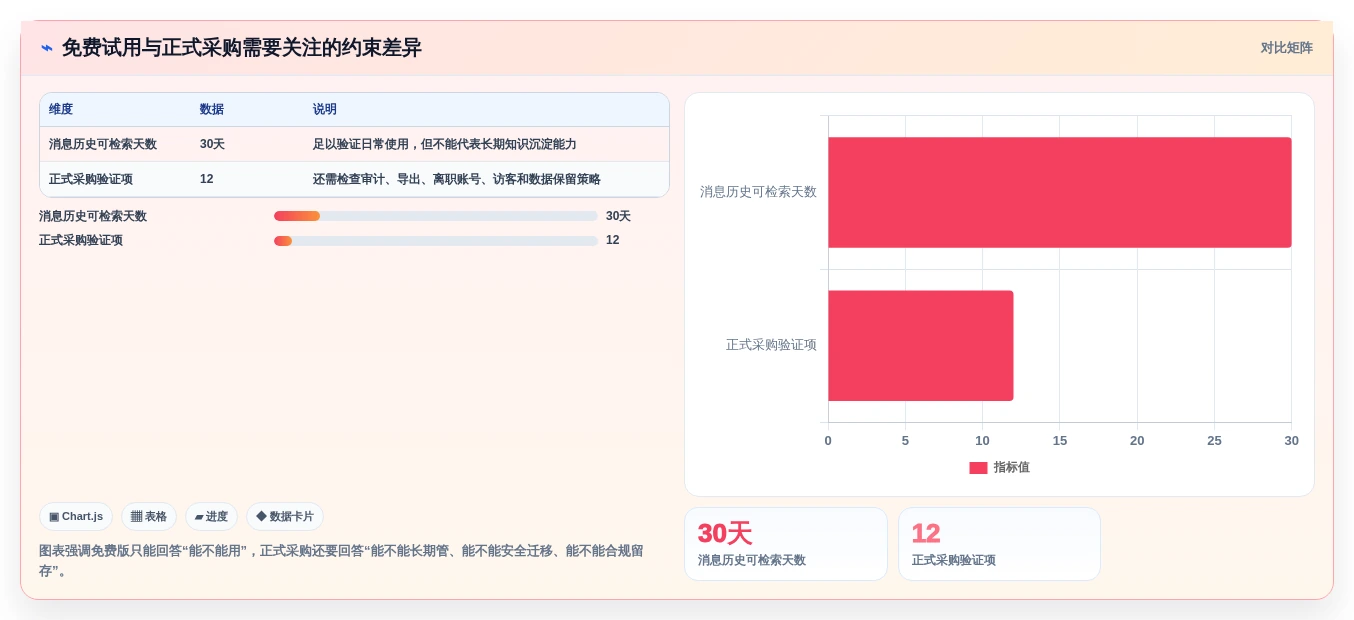Select the 表格 tag chip
This screenshot has height=620, width=1354.
149,517
